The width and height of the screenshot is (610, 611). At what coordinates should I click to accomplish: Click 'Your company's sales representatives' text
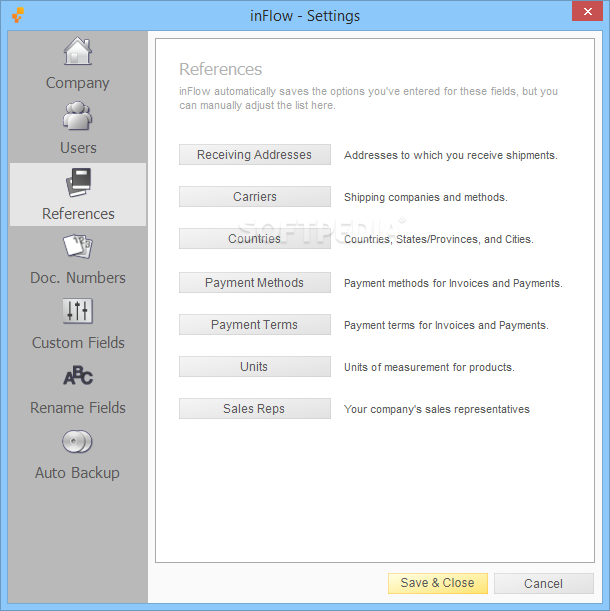click(437, 409)
